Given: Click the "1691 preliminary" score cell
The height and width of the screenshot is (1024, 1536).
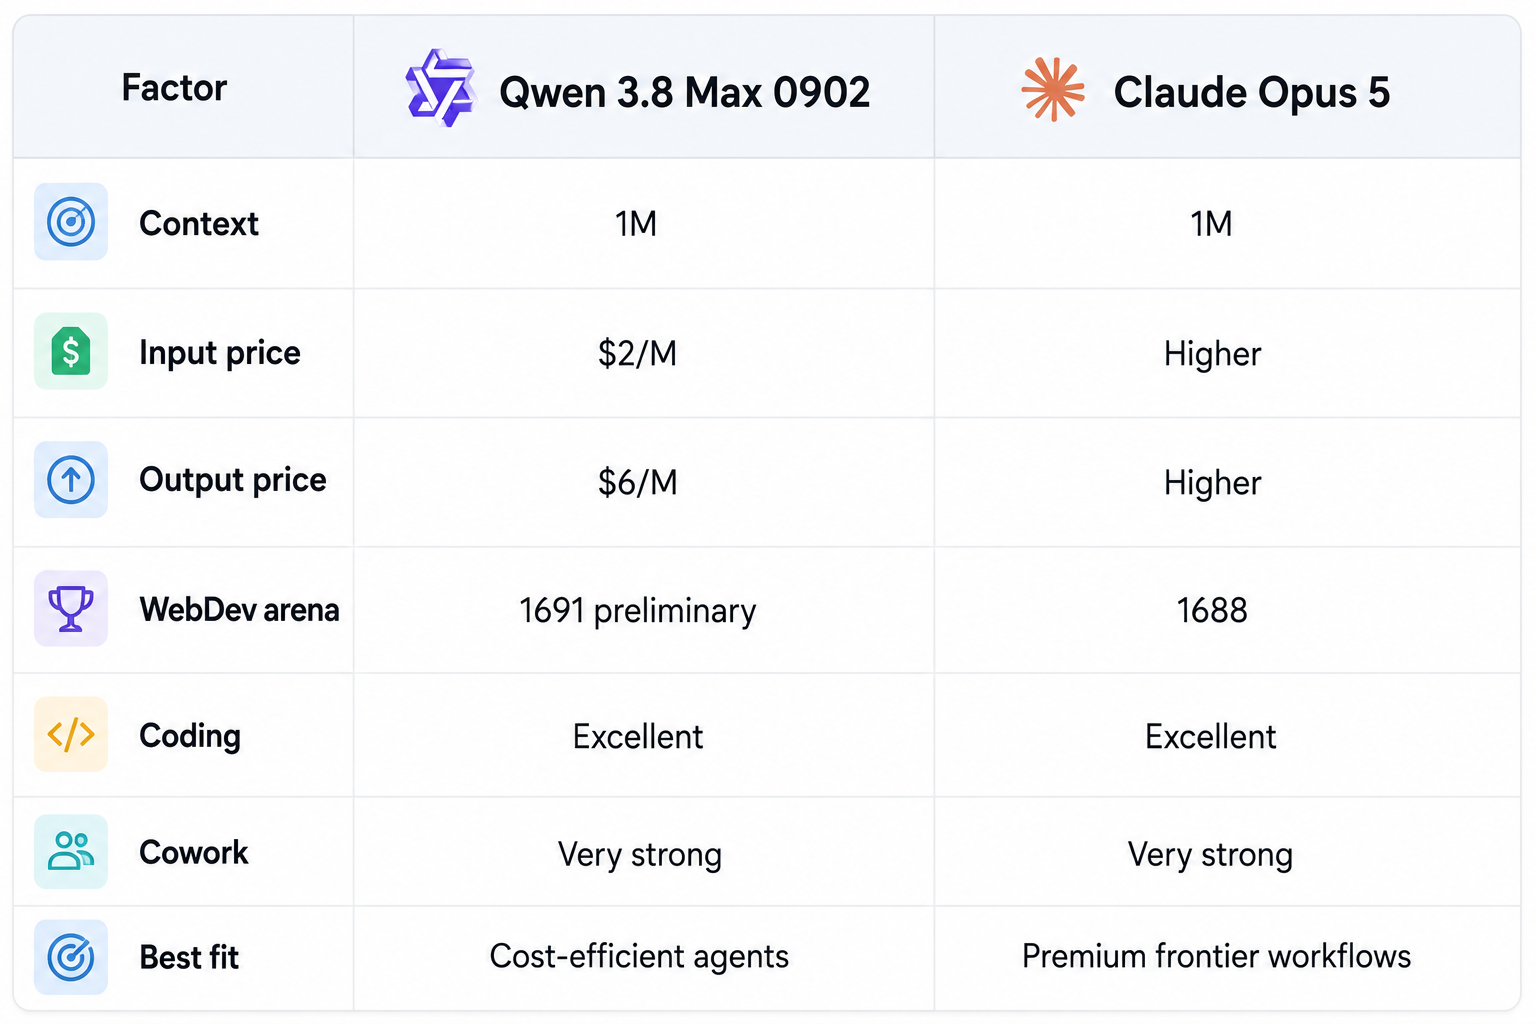Looking at the screenshot, I should (638, 610).
